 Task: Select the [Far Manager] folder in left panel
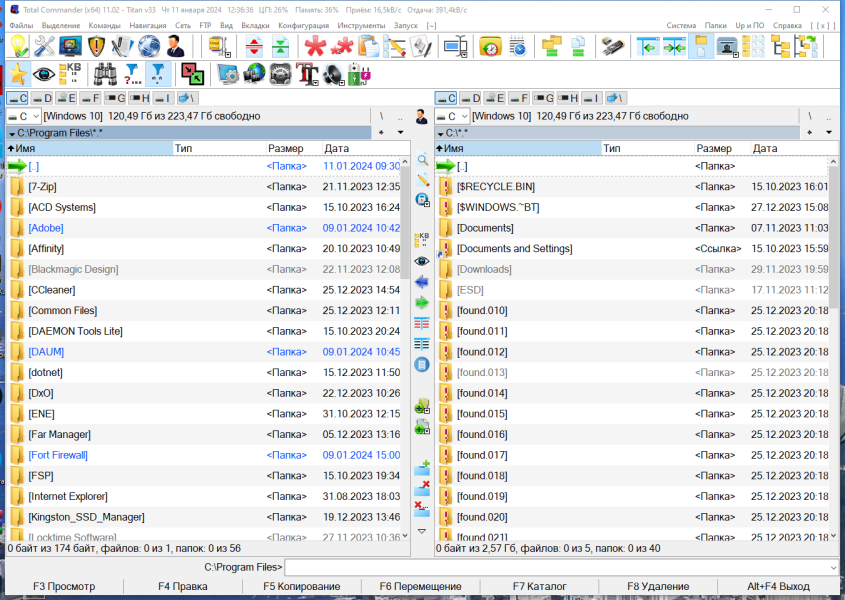(x=205, y=435)
